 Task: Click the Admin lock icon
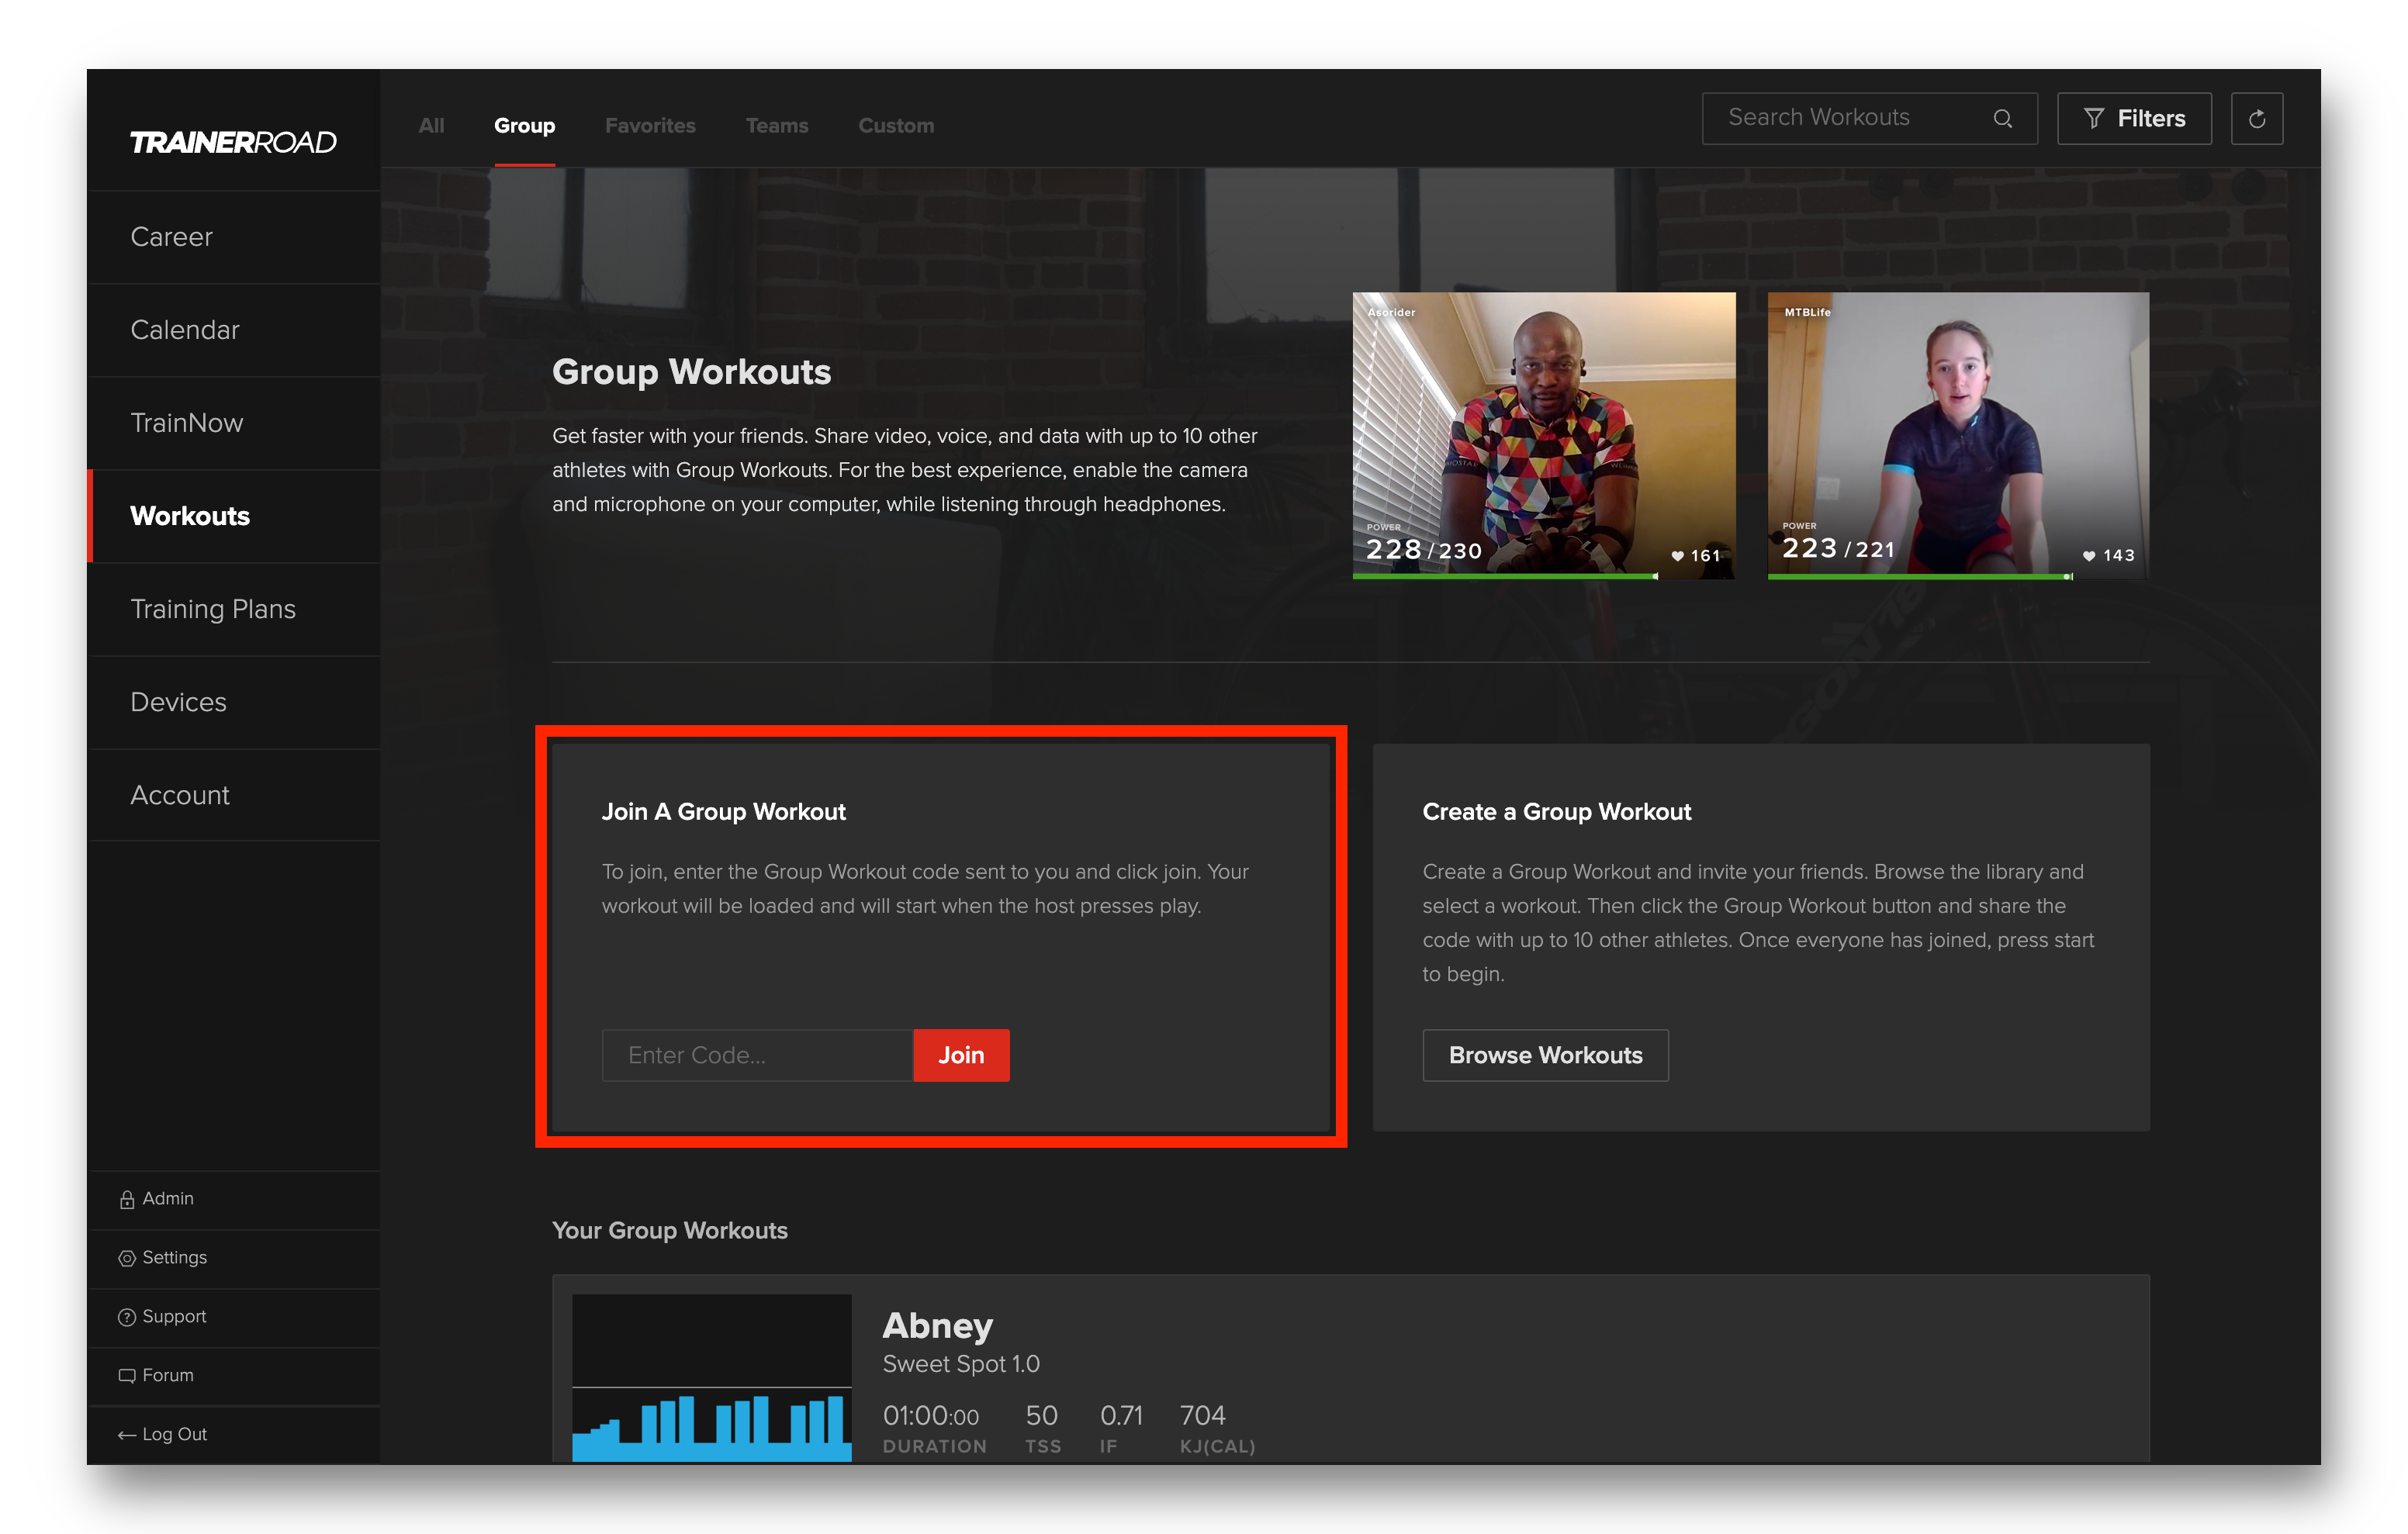coord(127,1199)
